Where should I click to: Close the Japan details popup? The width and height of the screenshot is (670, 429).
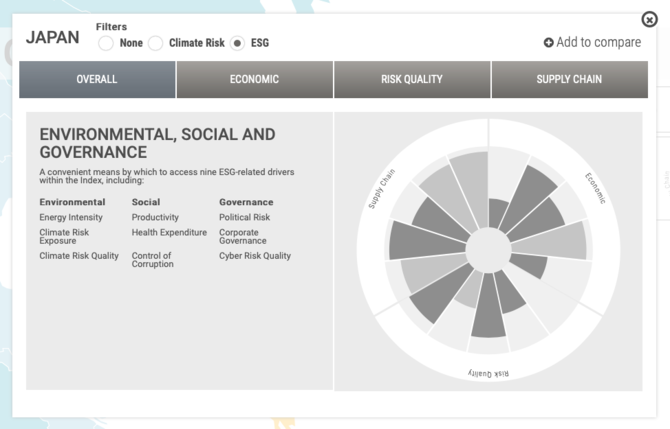pos(649,20)
